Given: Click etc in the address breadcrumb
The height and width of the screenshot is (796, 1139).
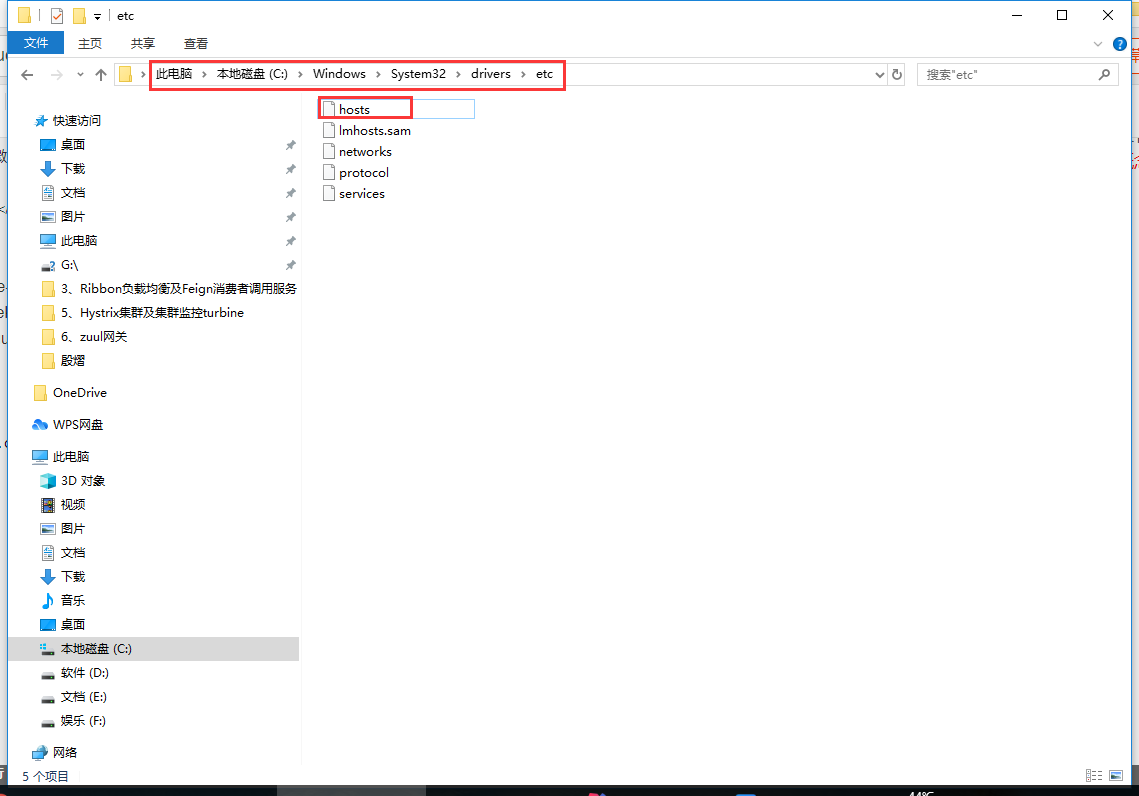Looking at the screenshot, I should [x=544, y=74].
